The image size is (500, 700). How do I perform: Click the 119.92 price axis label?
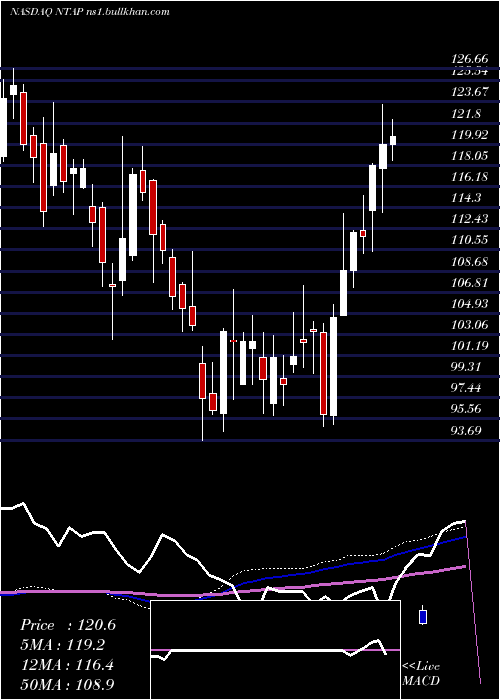pos(469,135)
